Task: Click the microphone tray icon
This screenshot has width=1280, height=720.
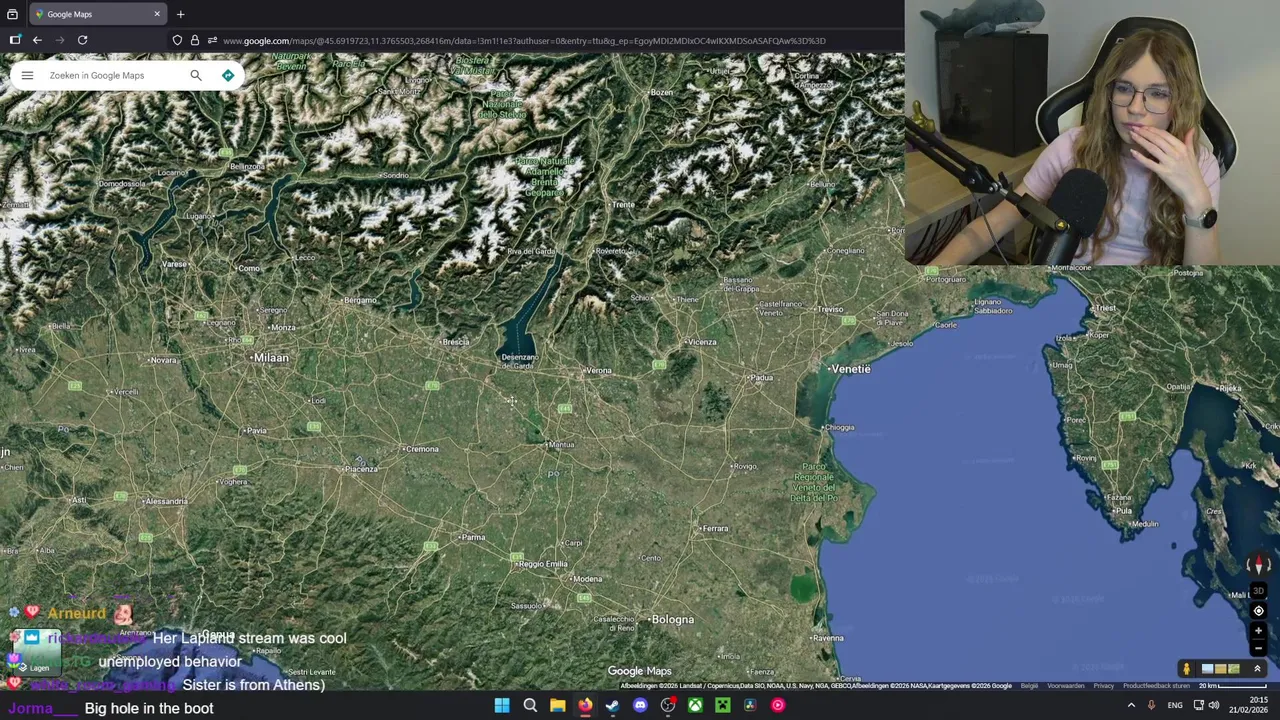Action: [1151, 705]
